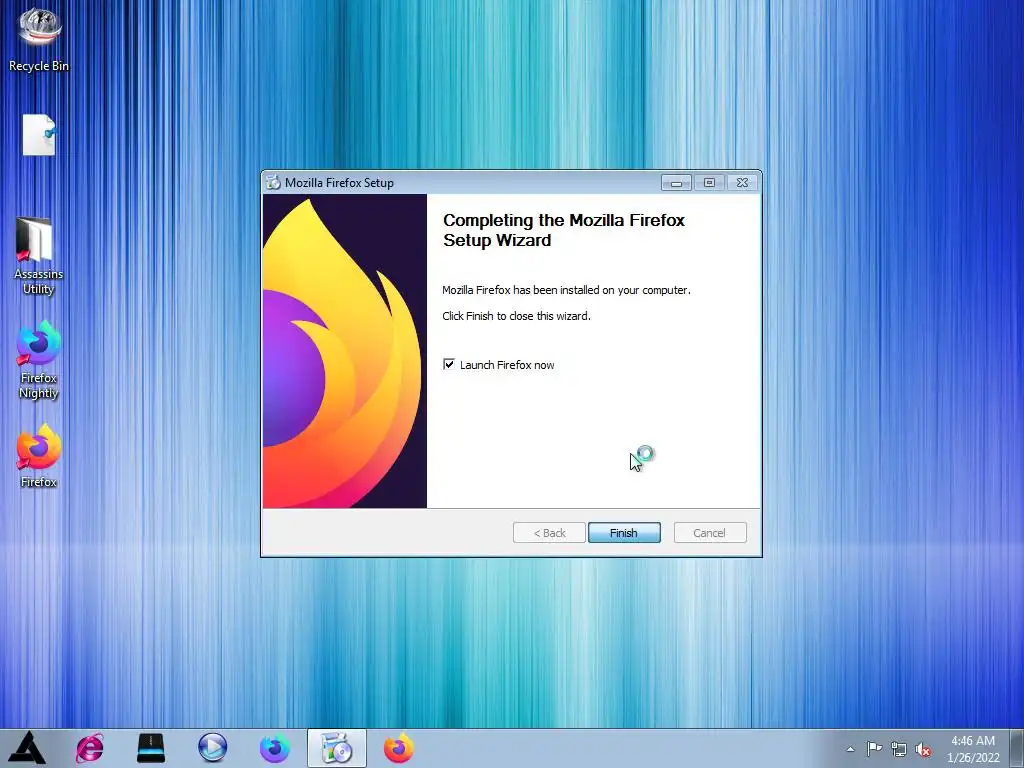The image size is (1024, 768).
Task: Click the Finish button
Action: (624, 533)
